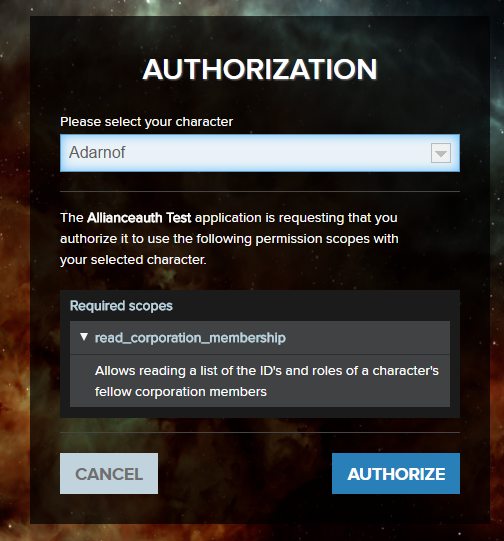This screenshot has width=504, height=541.
Task: Click the Adarnof character selection field
Action: pyautogui.click(x=260, y=153)
